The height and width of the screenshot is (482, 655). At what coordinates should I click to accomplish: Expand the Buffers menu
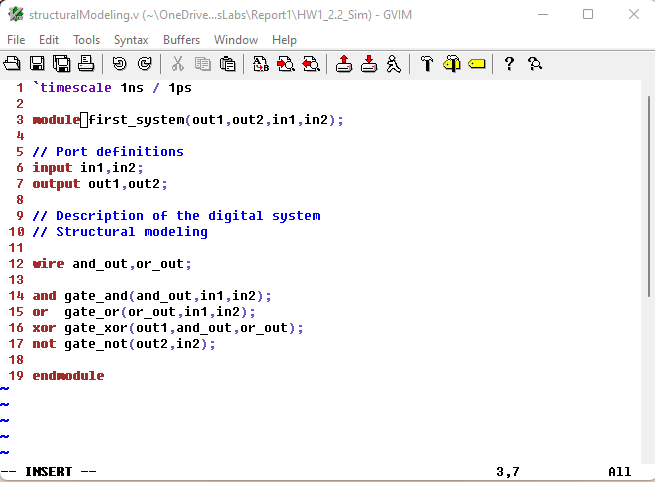181,40
